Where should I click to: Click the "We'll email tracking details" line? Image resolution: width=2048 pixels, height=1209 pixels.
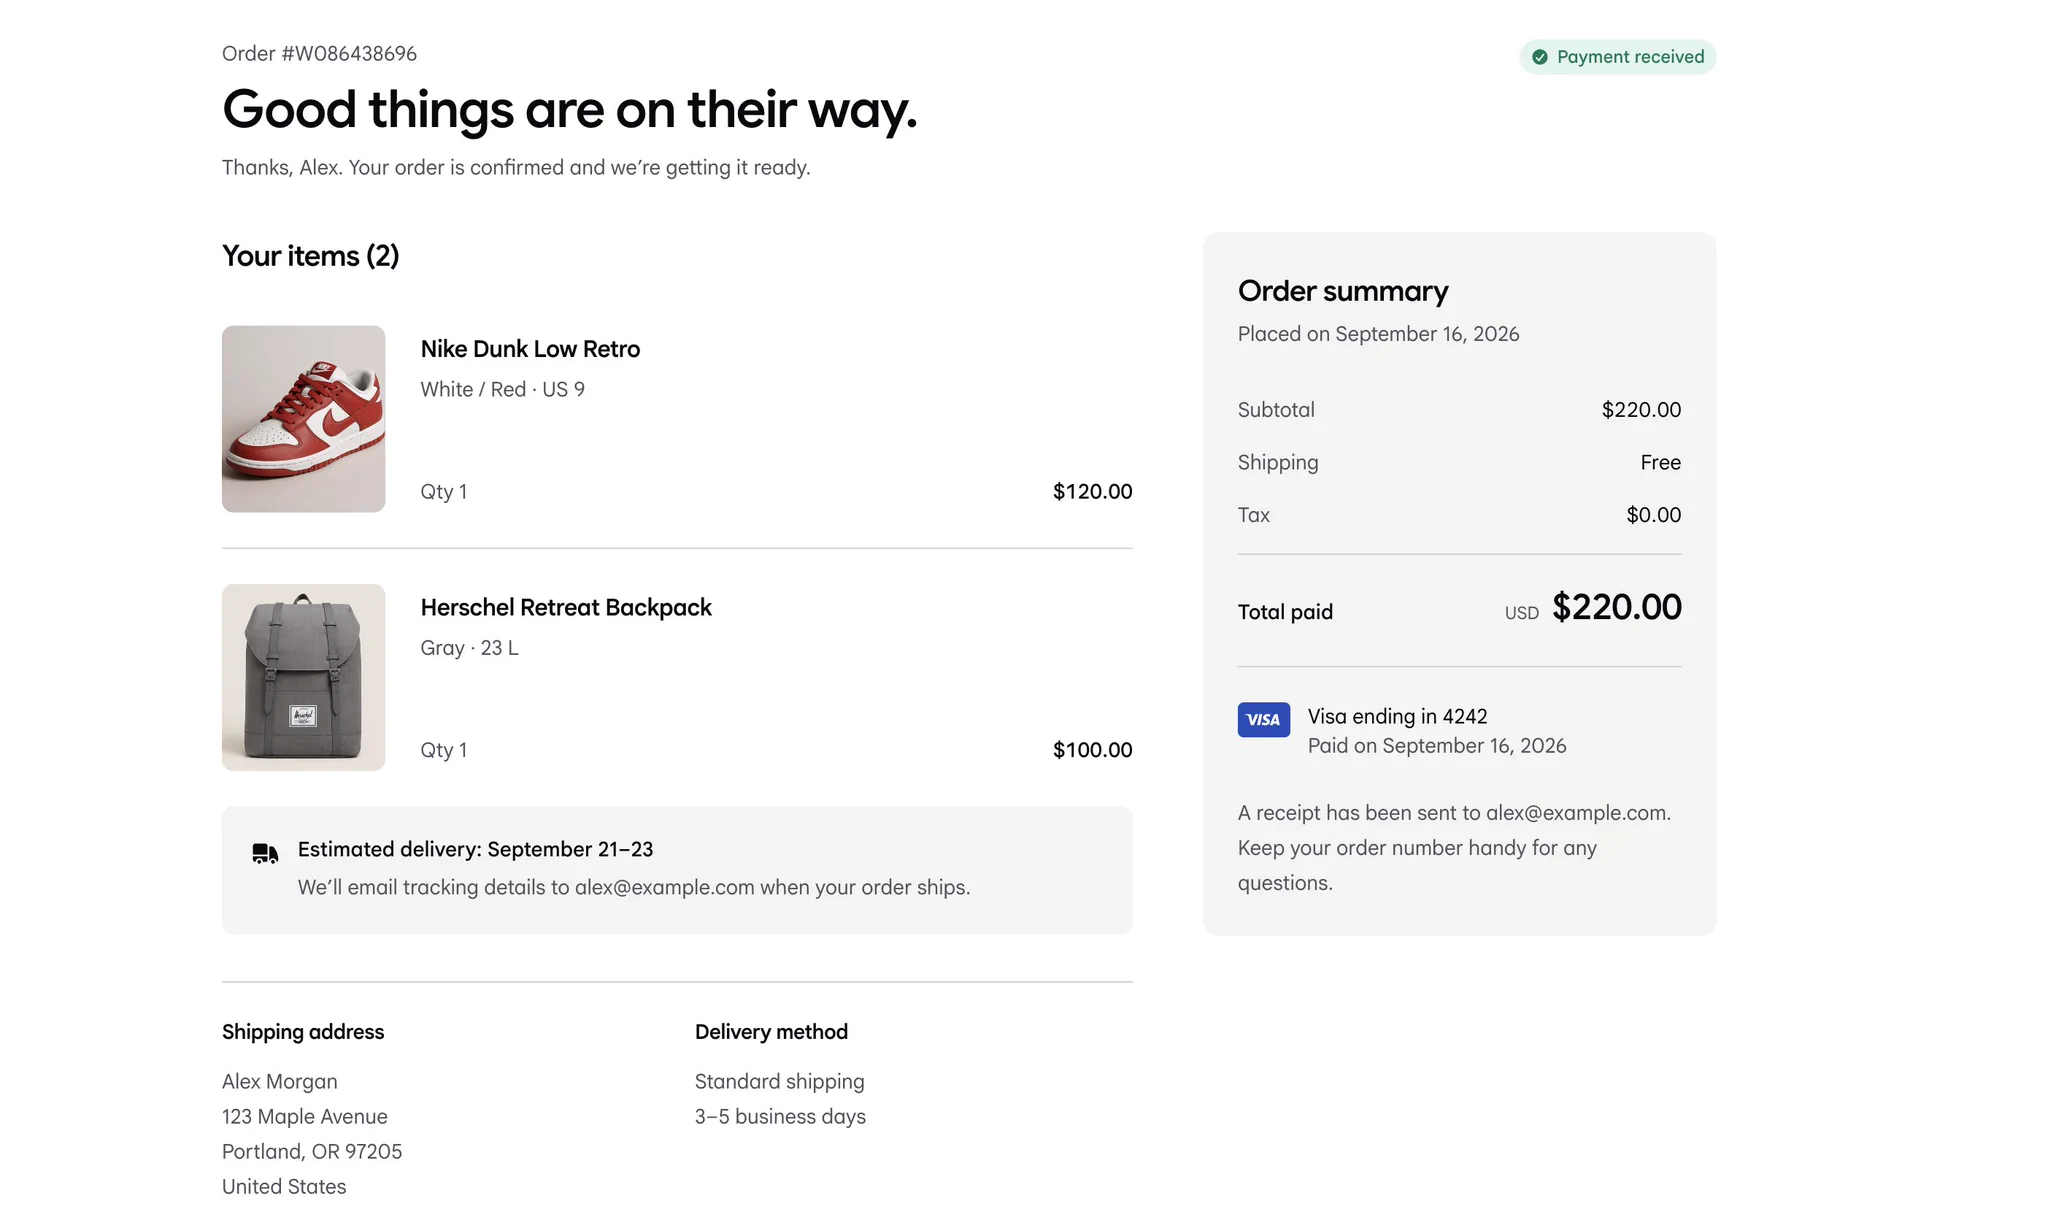pyautogui.click(x=634, y=888)
